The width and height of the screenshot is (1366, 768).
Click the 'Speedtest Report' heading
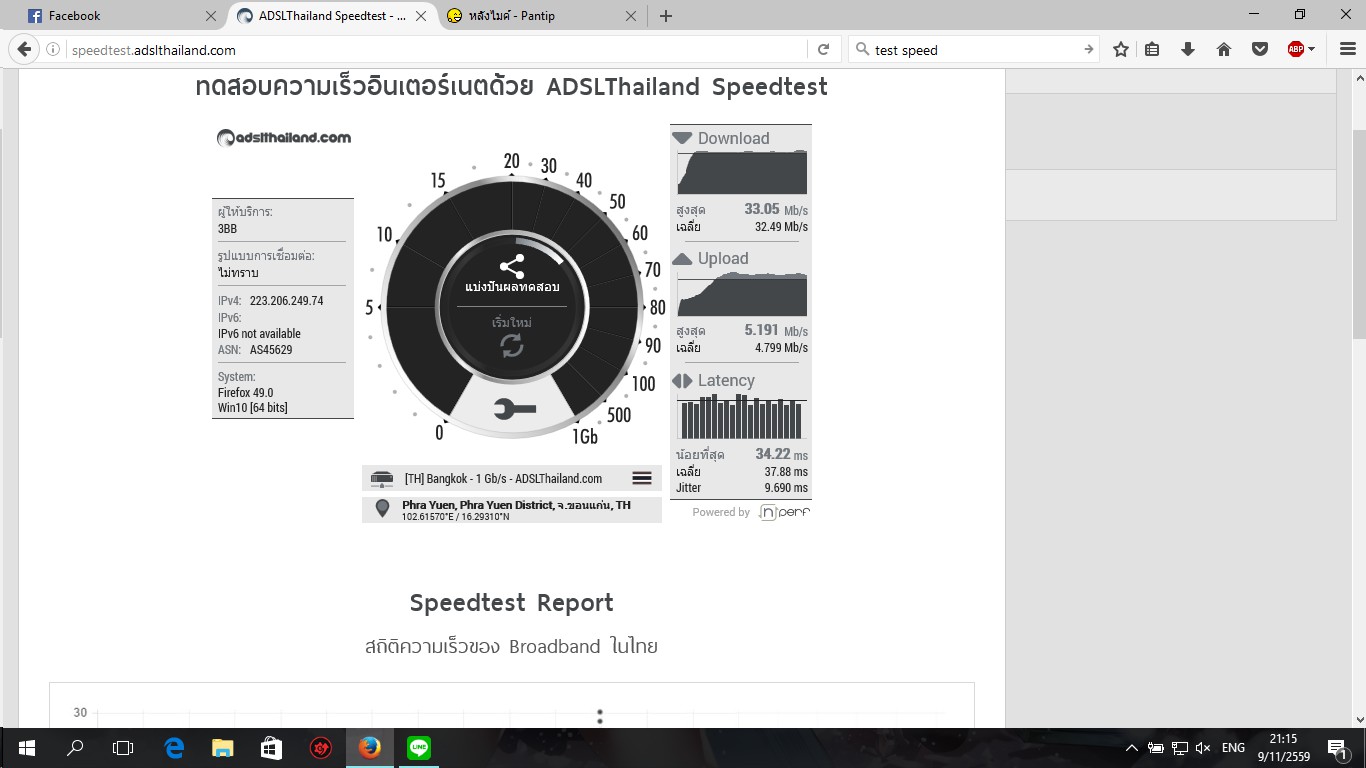(512, 603)
